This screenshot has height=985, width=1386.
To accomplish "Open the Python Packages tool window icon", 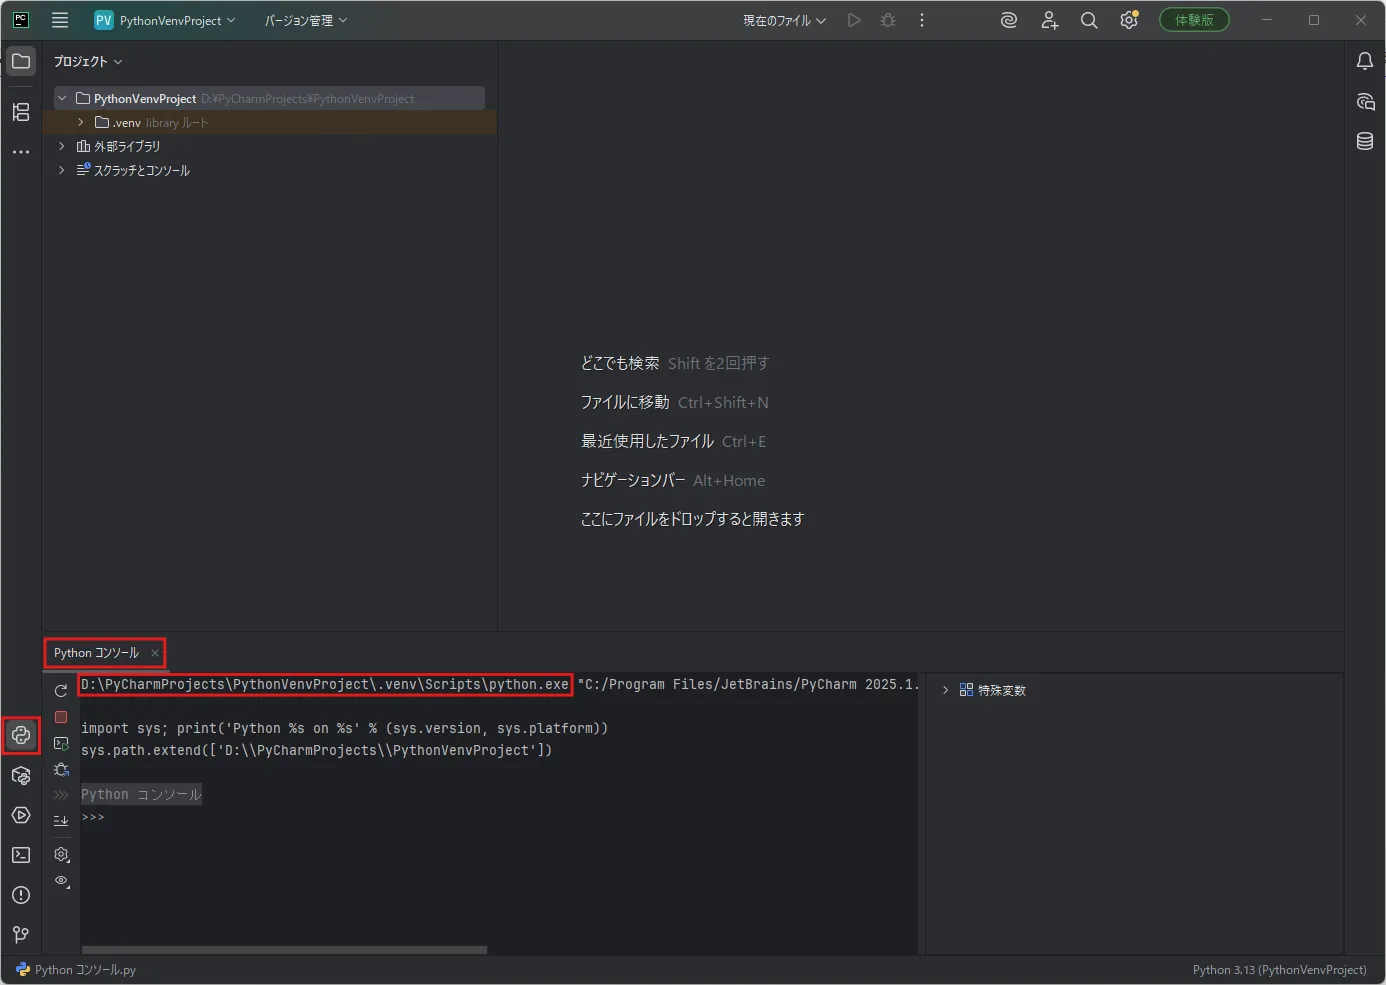I will [x=21, y=775].
